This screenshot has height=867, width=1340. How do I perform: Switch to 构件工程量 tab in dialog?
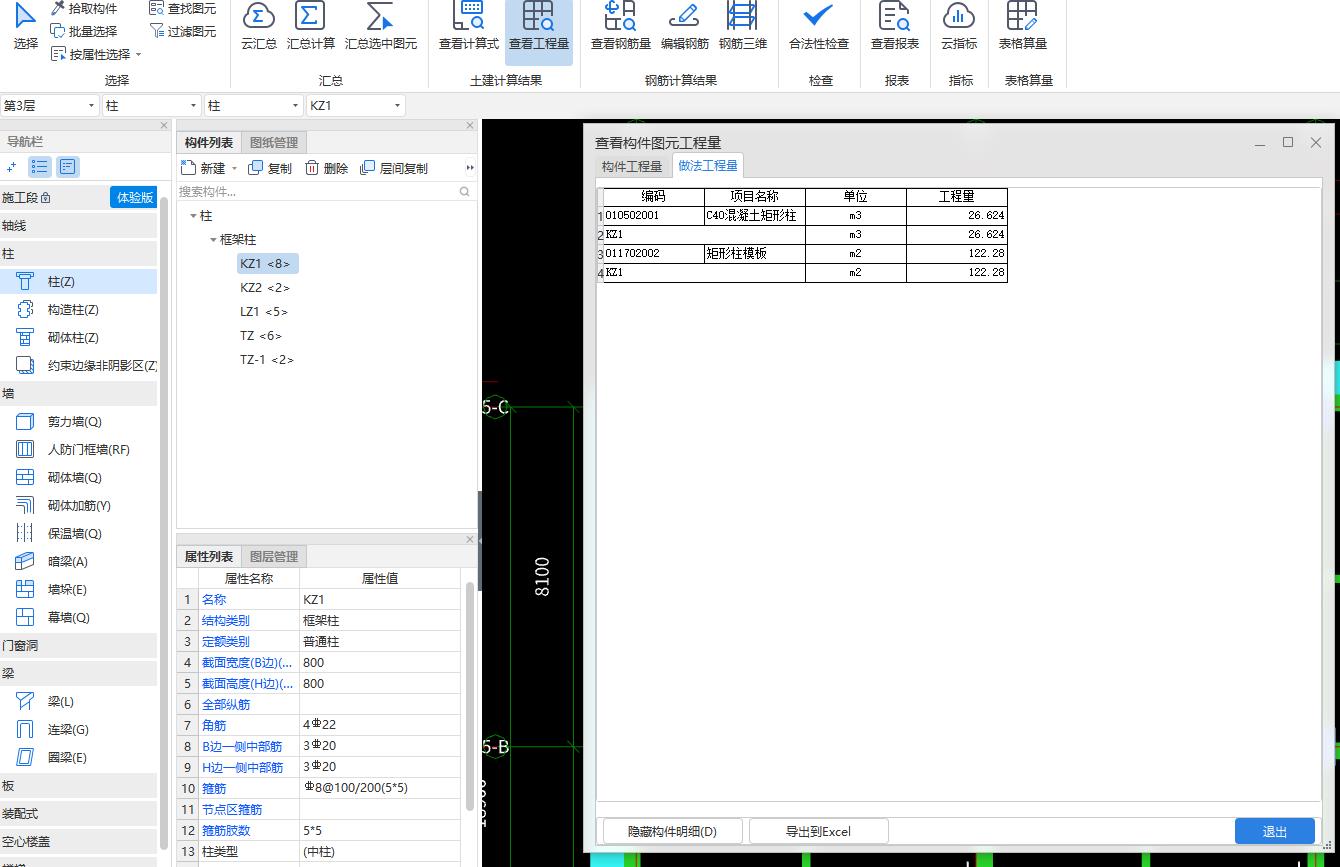[632, 166]
